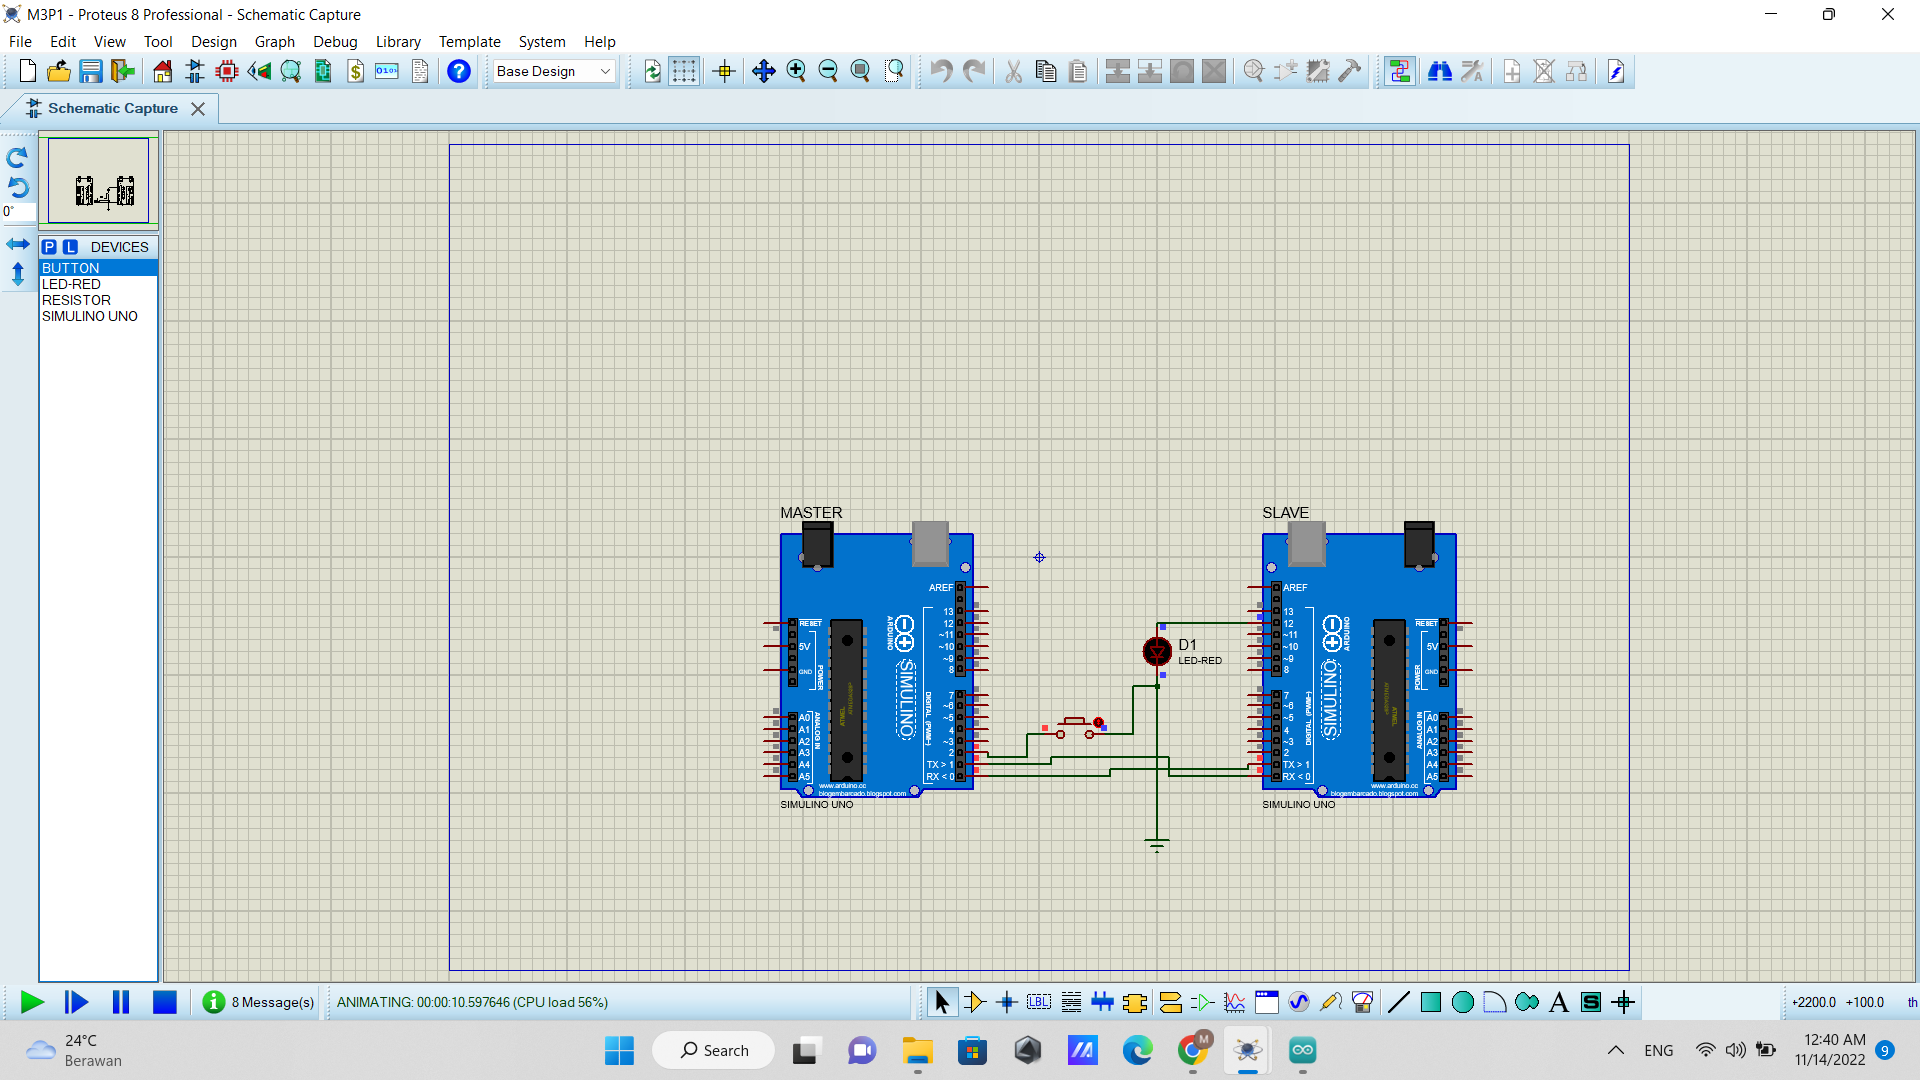Select LED-RED in the devices list
The width and height of the screenshot is (1920, 1080).
click(98, 284)
